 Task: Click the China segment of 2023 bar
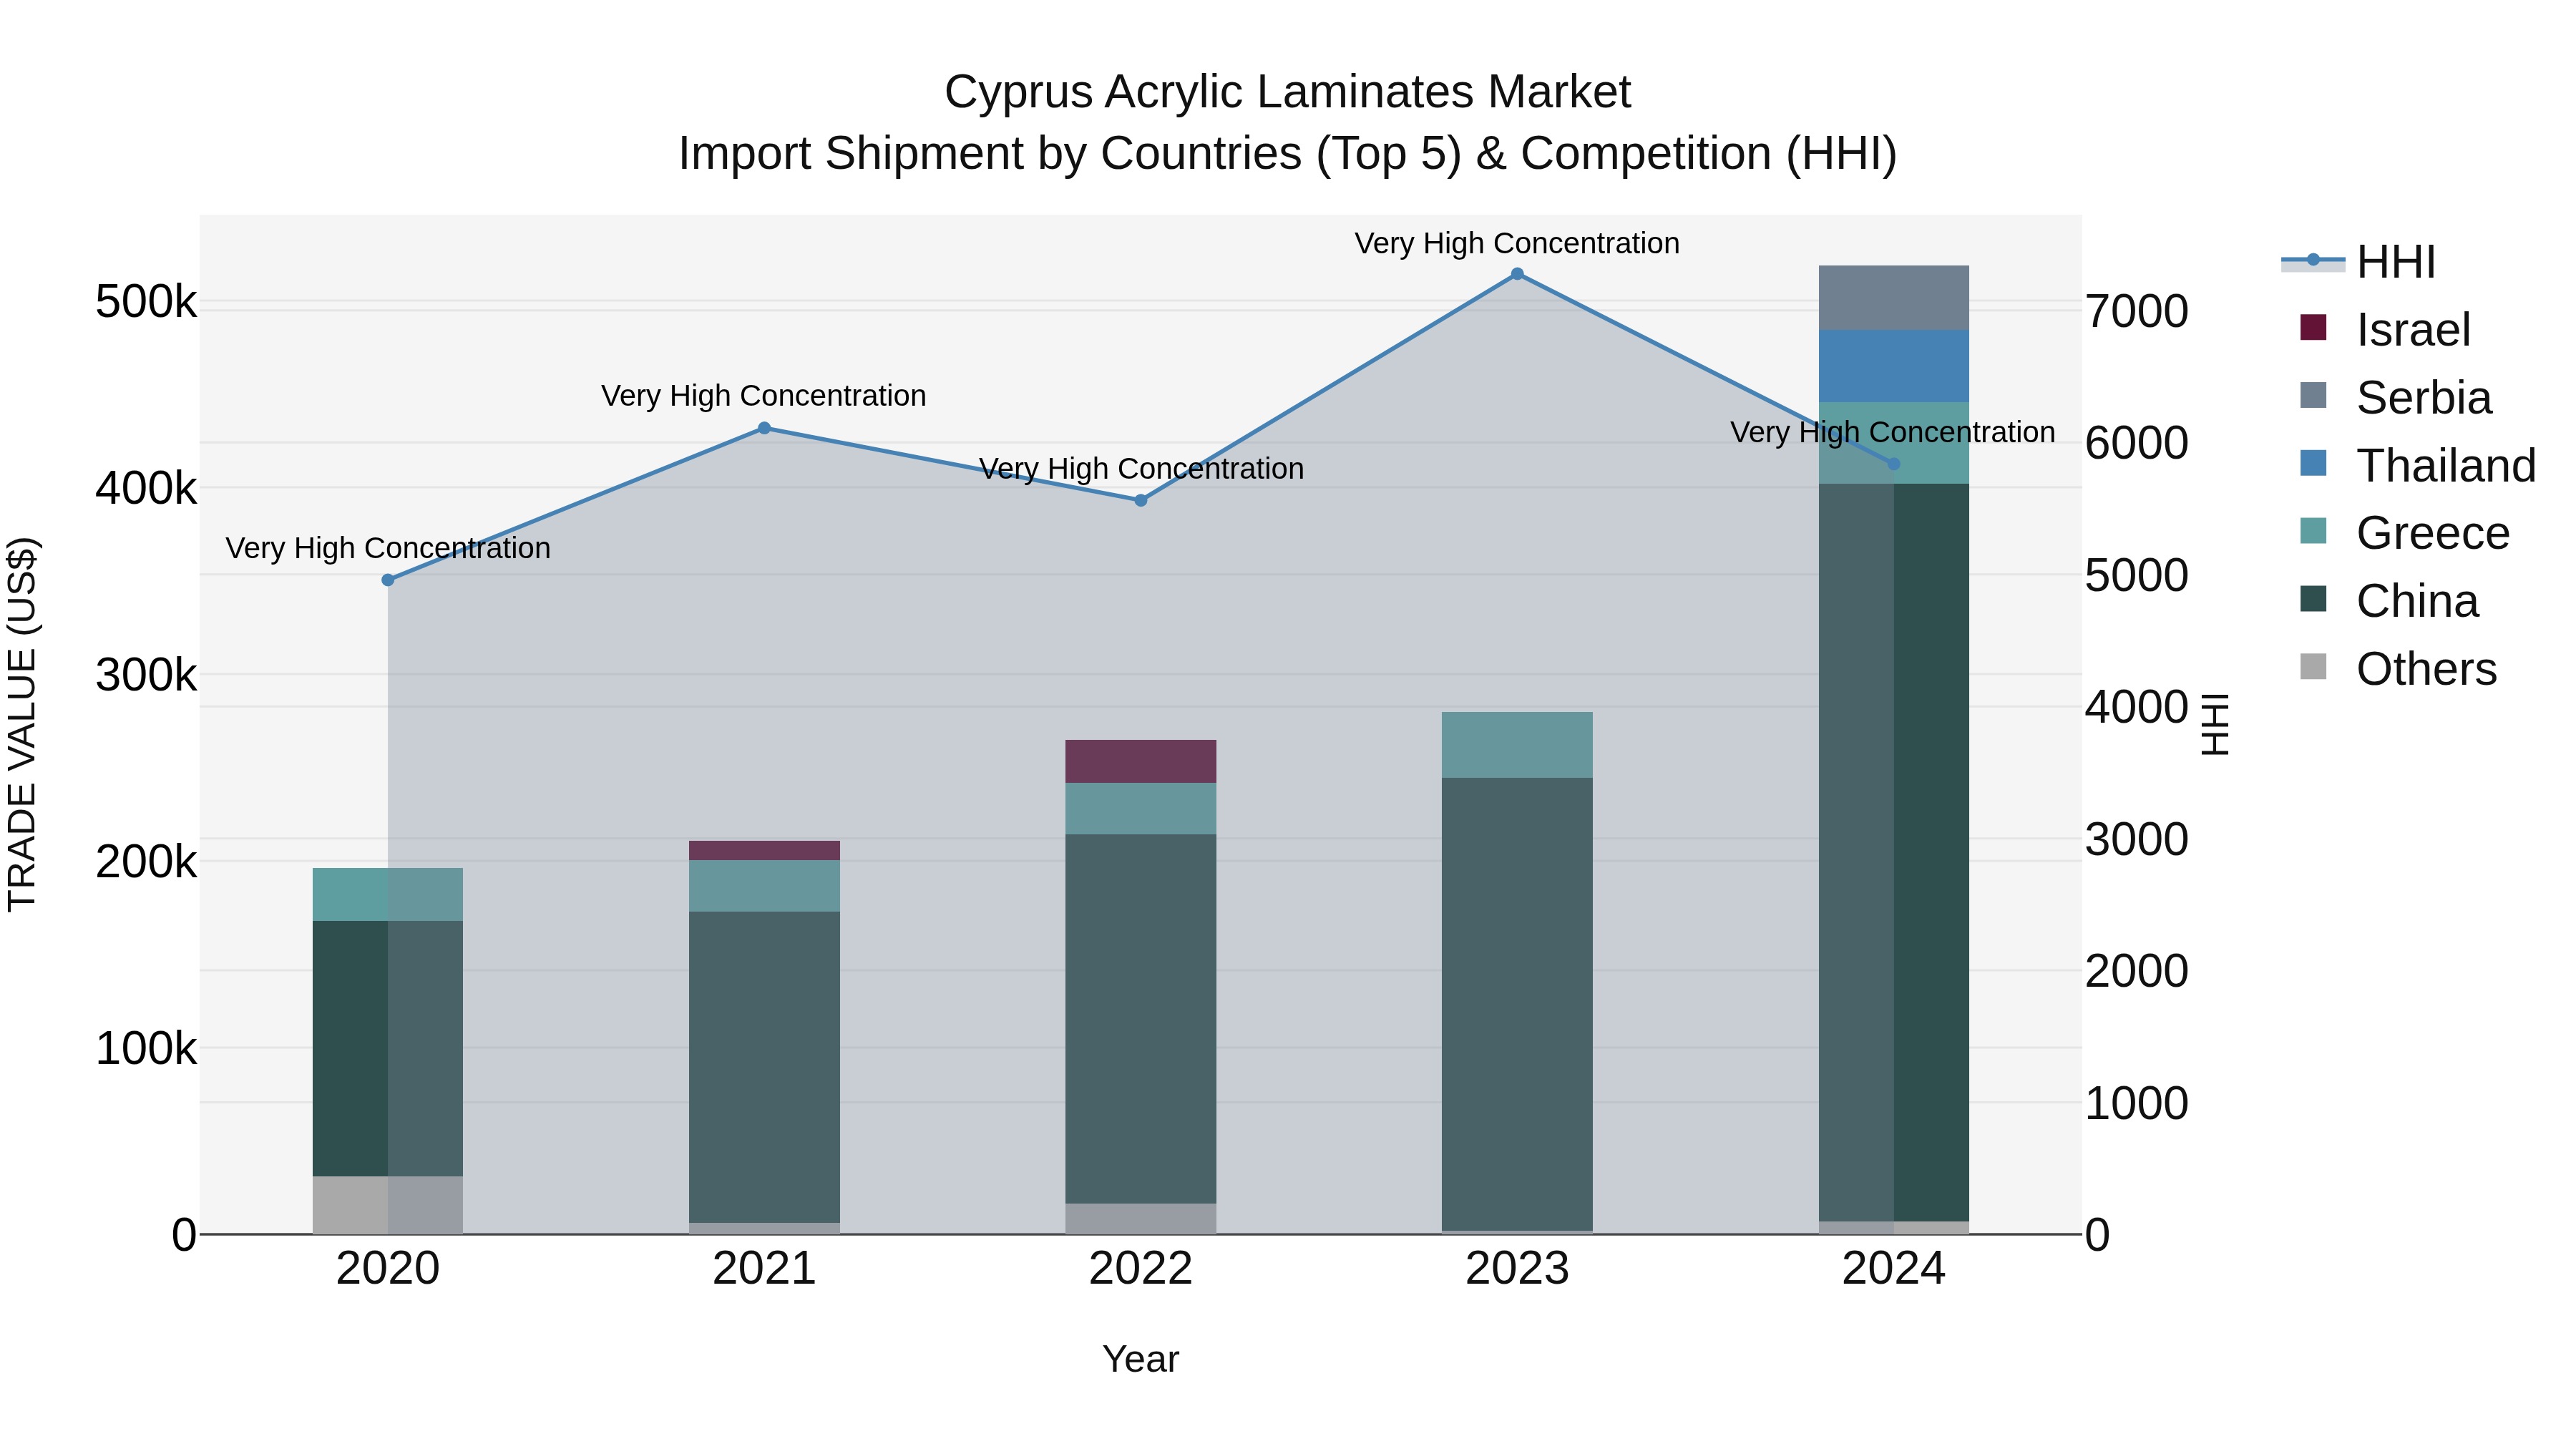(1517, 1004)
